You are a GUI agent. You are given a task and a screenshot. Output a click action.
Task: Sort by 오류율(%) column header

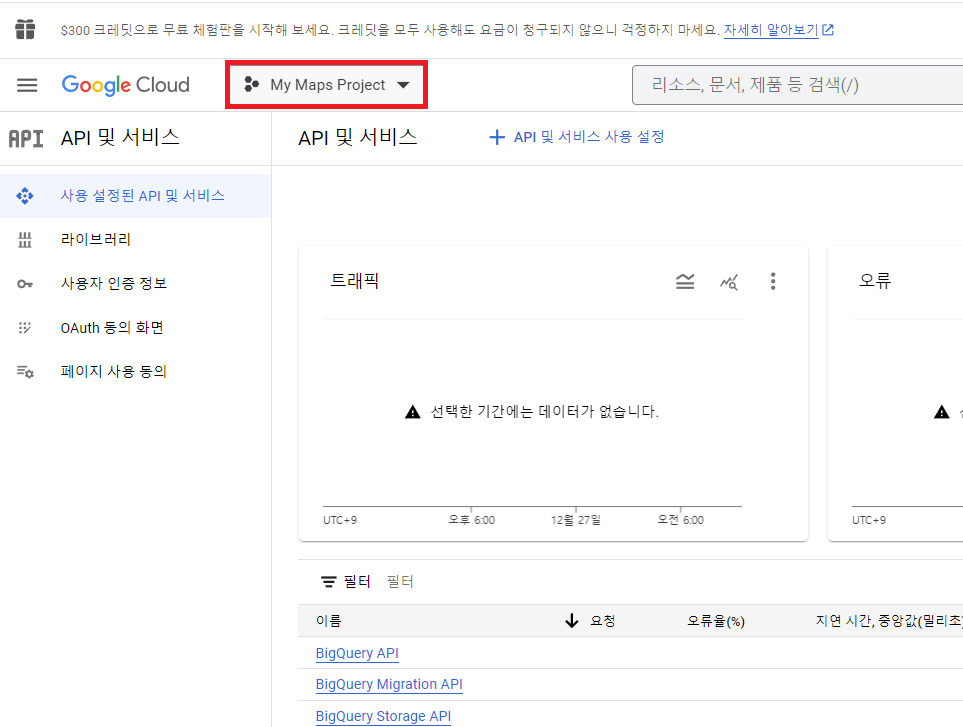[715, 621]
